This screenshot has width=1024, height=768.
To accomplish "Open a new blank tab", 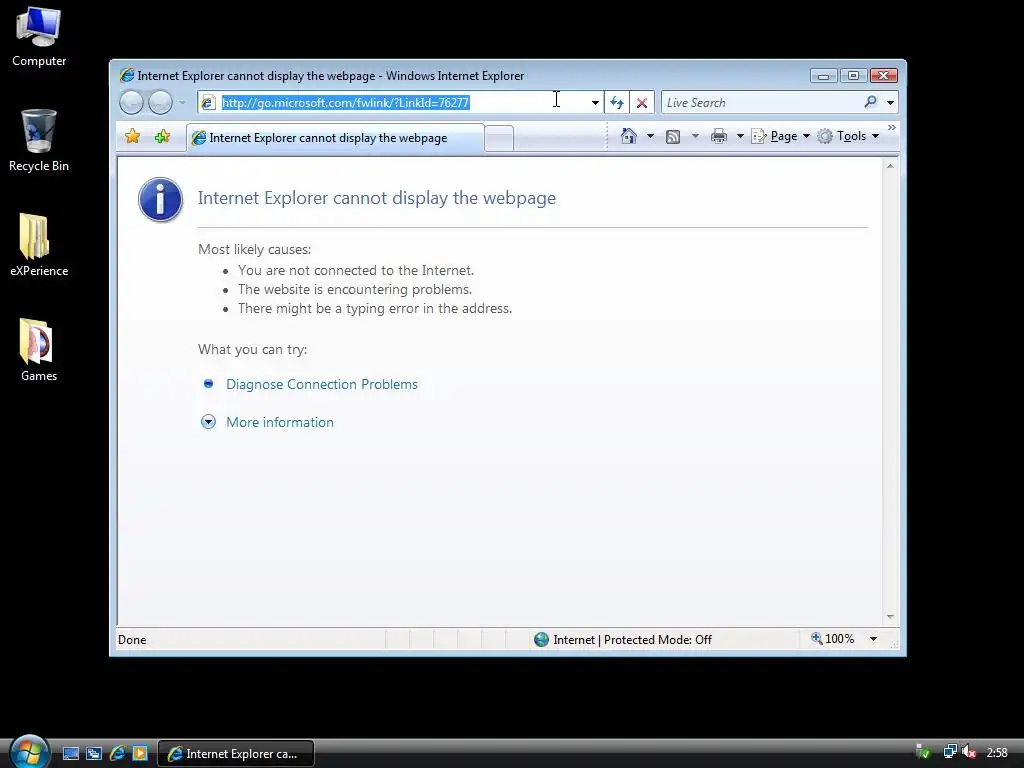I will [500, 138].
